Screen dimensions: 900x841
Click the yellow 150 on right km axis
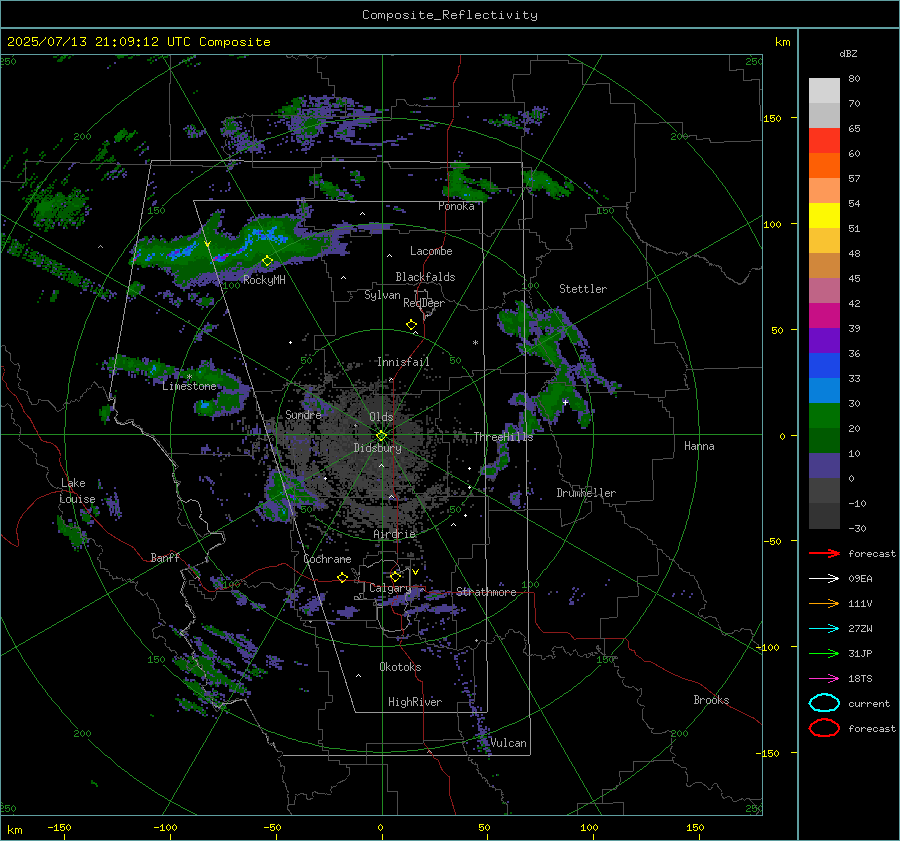[x=772, y=118]
